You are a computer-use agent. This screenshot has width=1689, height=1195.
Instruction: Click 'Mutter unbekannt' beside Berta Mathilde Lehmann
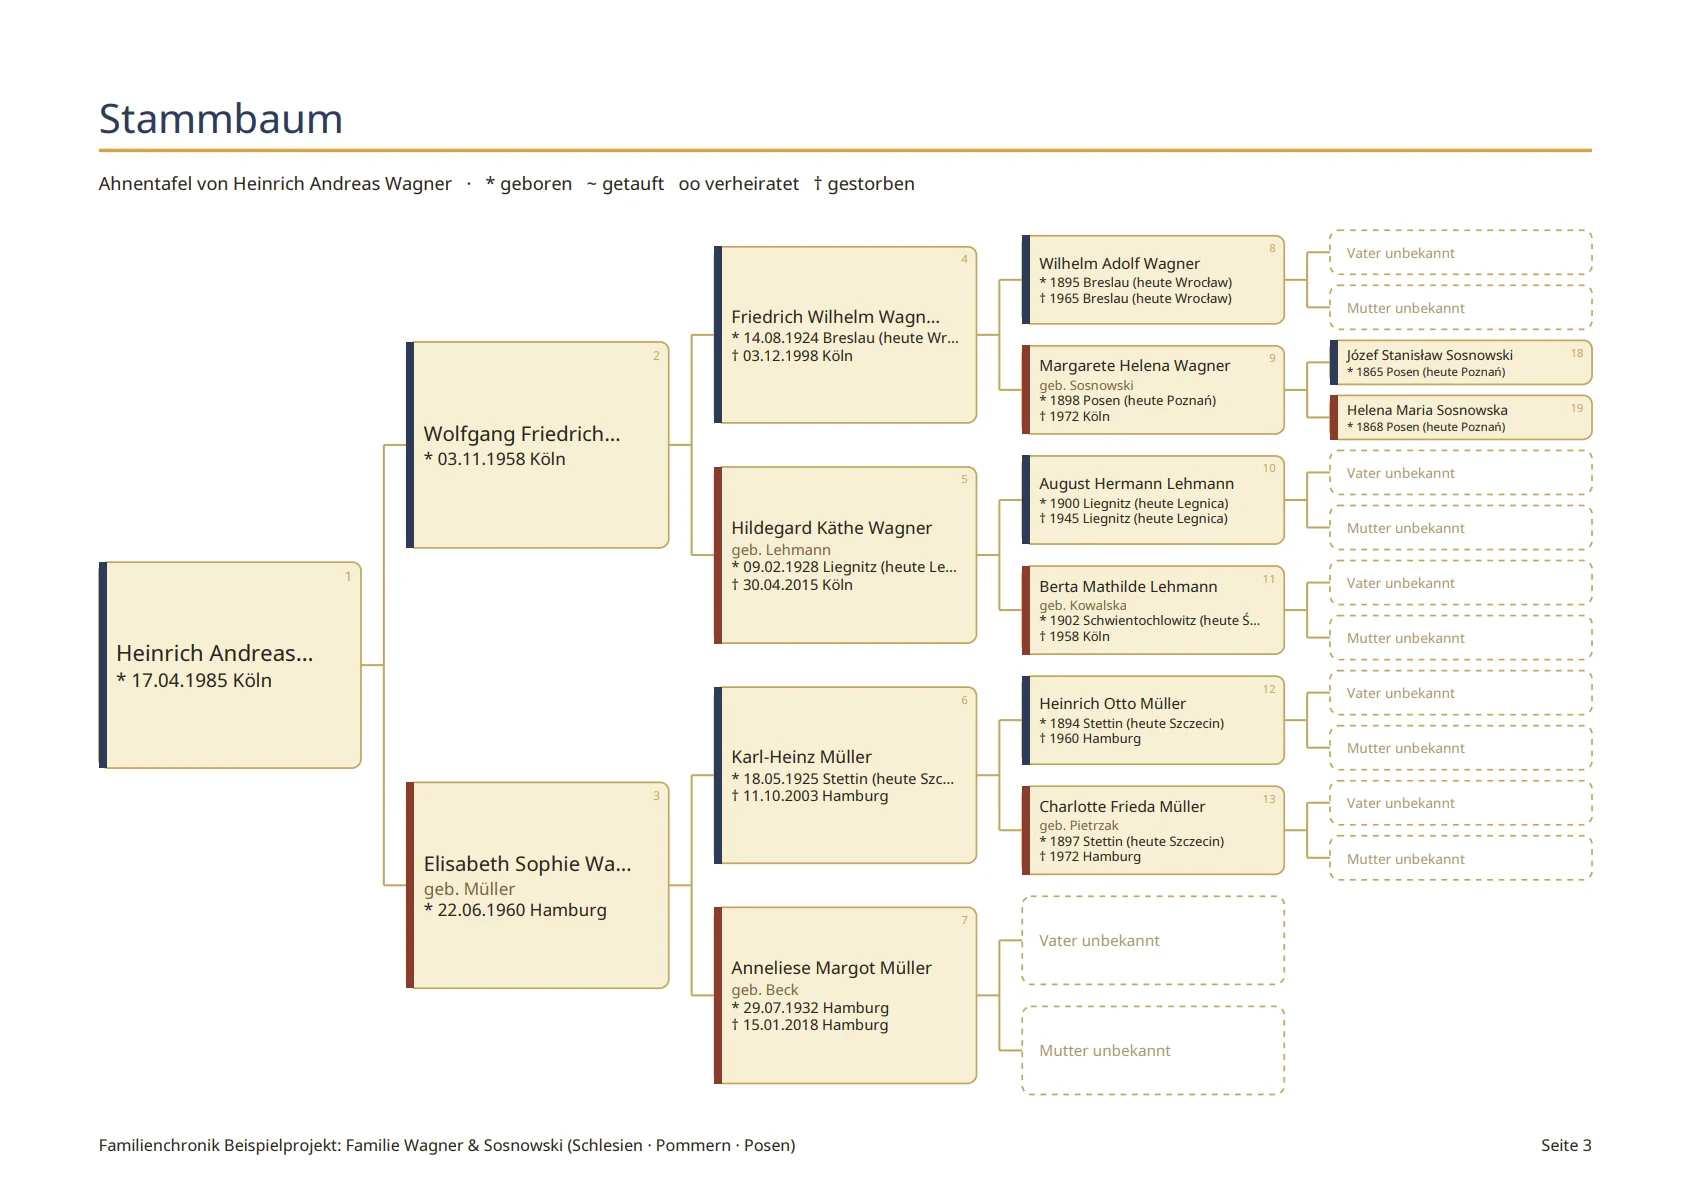pos(1461,637)
